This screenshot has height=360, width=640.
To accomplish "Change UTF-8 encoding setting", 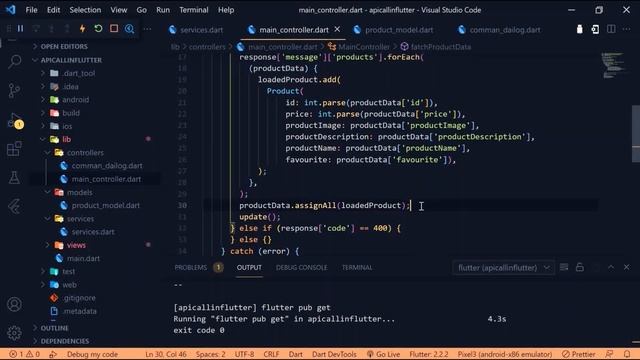I will coord(244,354).
